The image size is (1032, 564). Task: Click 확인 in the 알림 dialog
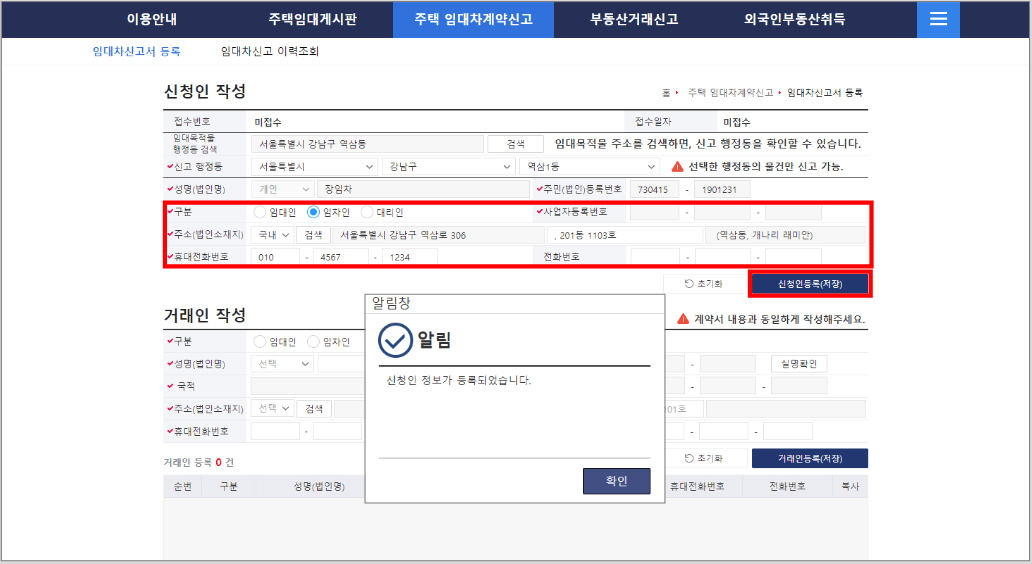[617, 481]
